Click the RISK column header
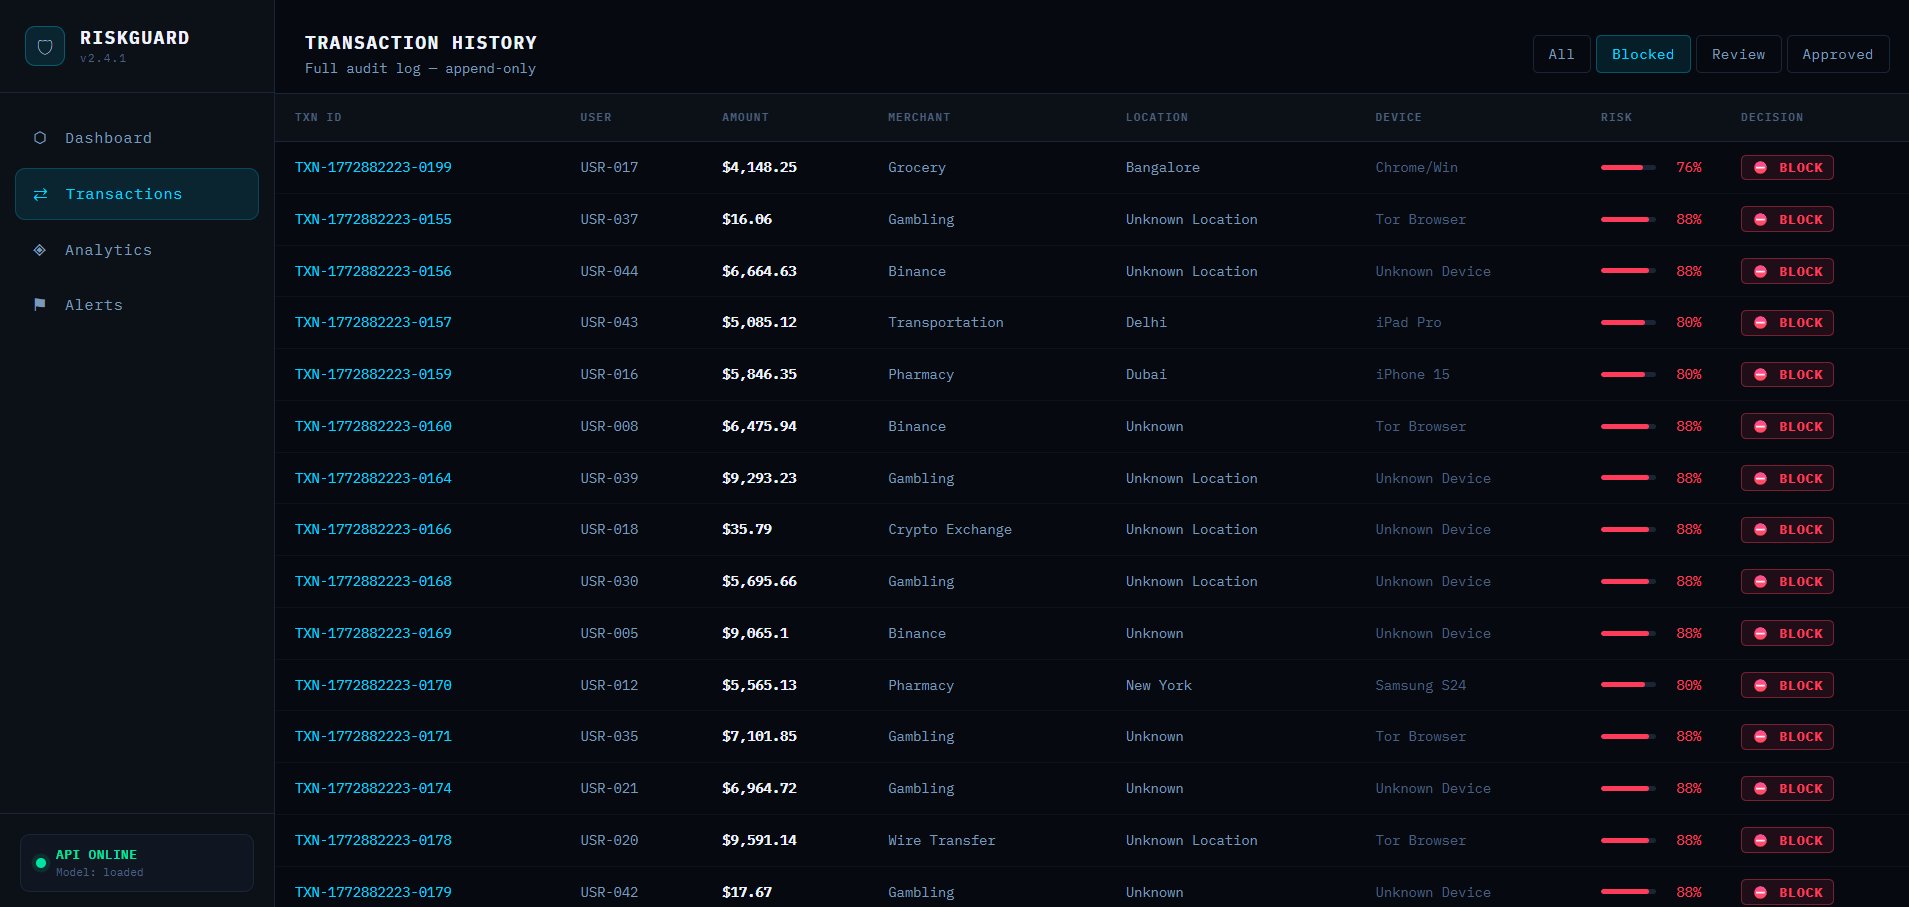Screen dimensions: 1909x907 [x=1616, y=118]
